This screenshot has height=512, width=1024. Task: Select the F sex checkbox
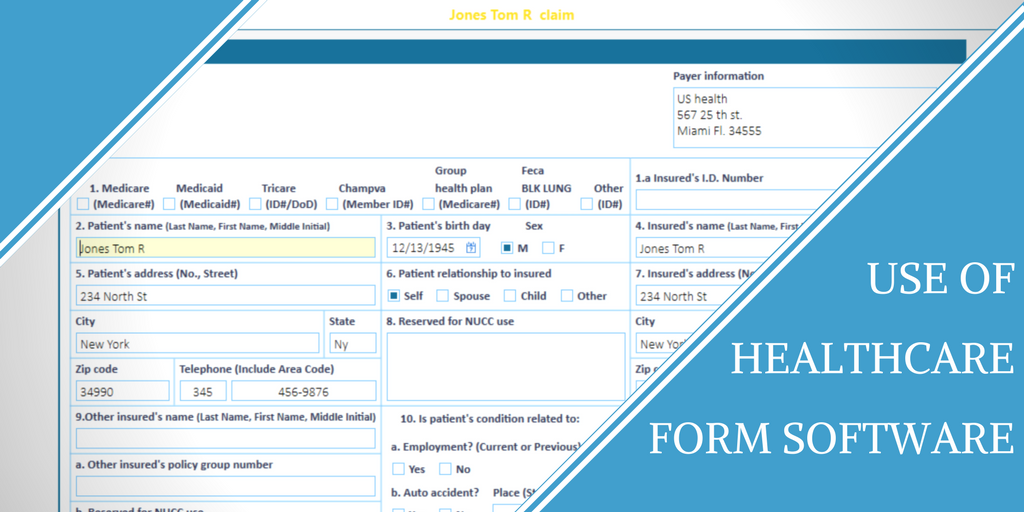click(549, 248)
